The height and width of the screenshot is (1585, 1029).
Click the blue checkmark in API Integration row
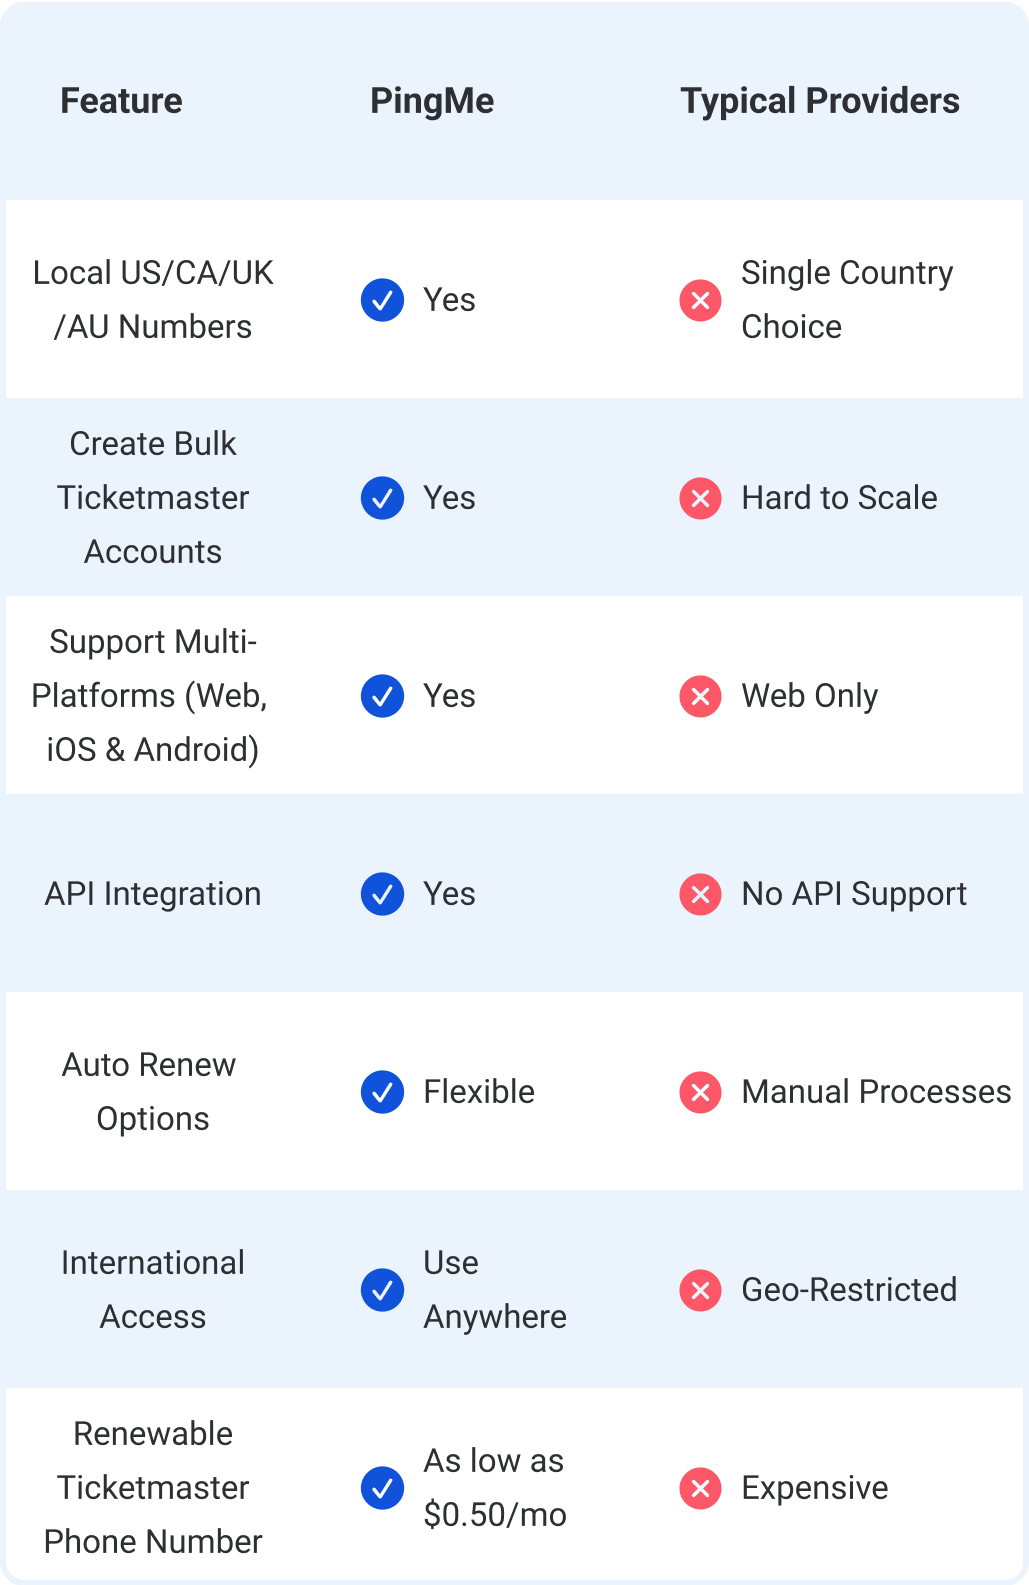pos(382,894)
